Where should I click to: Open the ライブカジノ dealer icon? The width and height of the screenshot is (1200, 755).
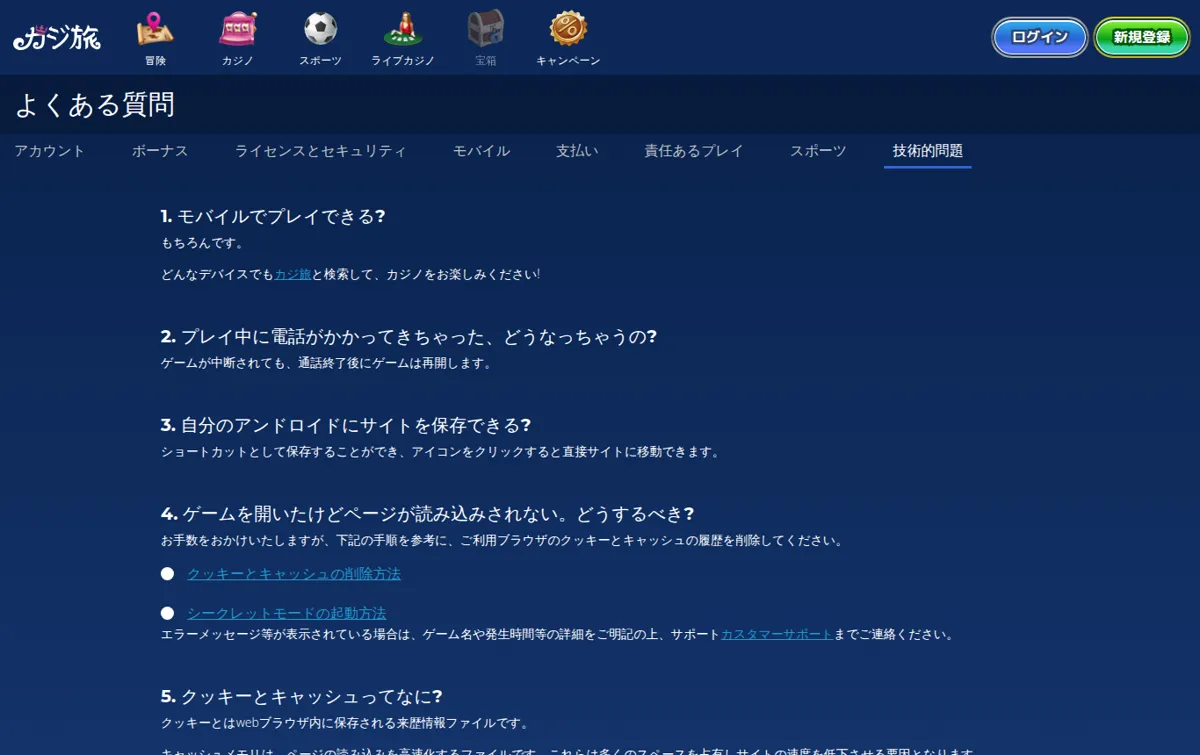403,30
